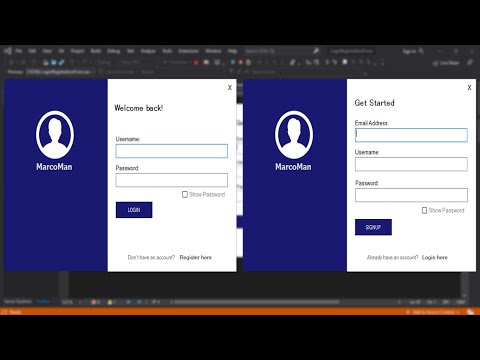Close the Welcome back login form
This screenshot has width=480, height=360.
[230, 87]
